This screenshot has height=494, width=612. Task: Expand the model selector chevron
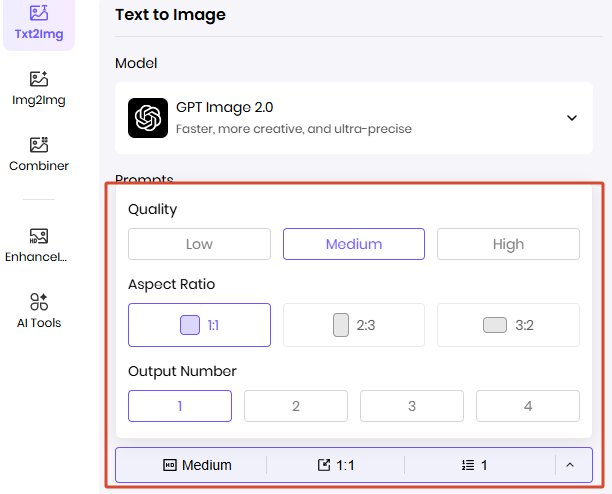572,118
